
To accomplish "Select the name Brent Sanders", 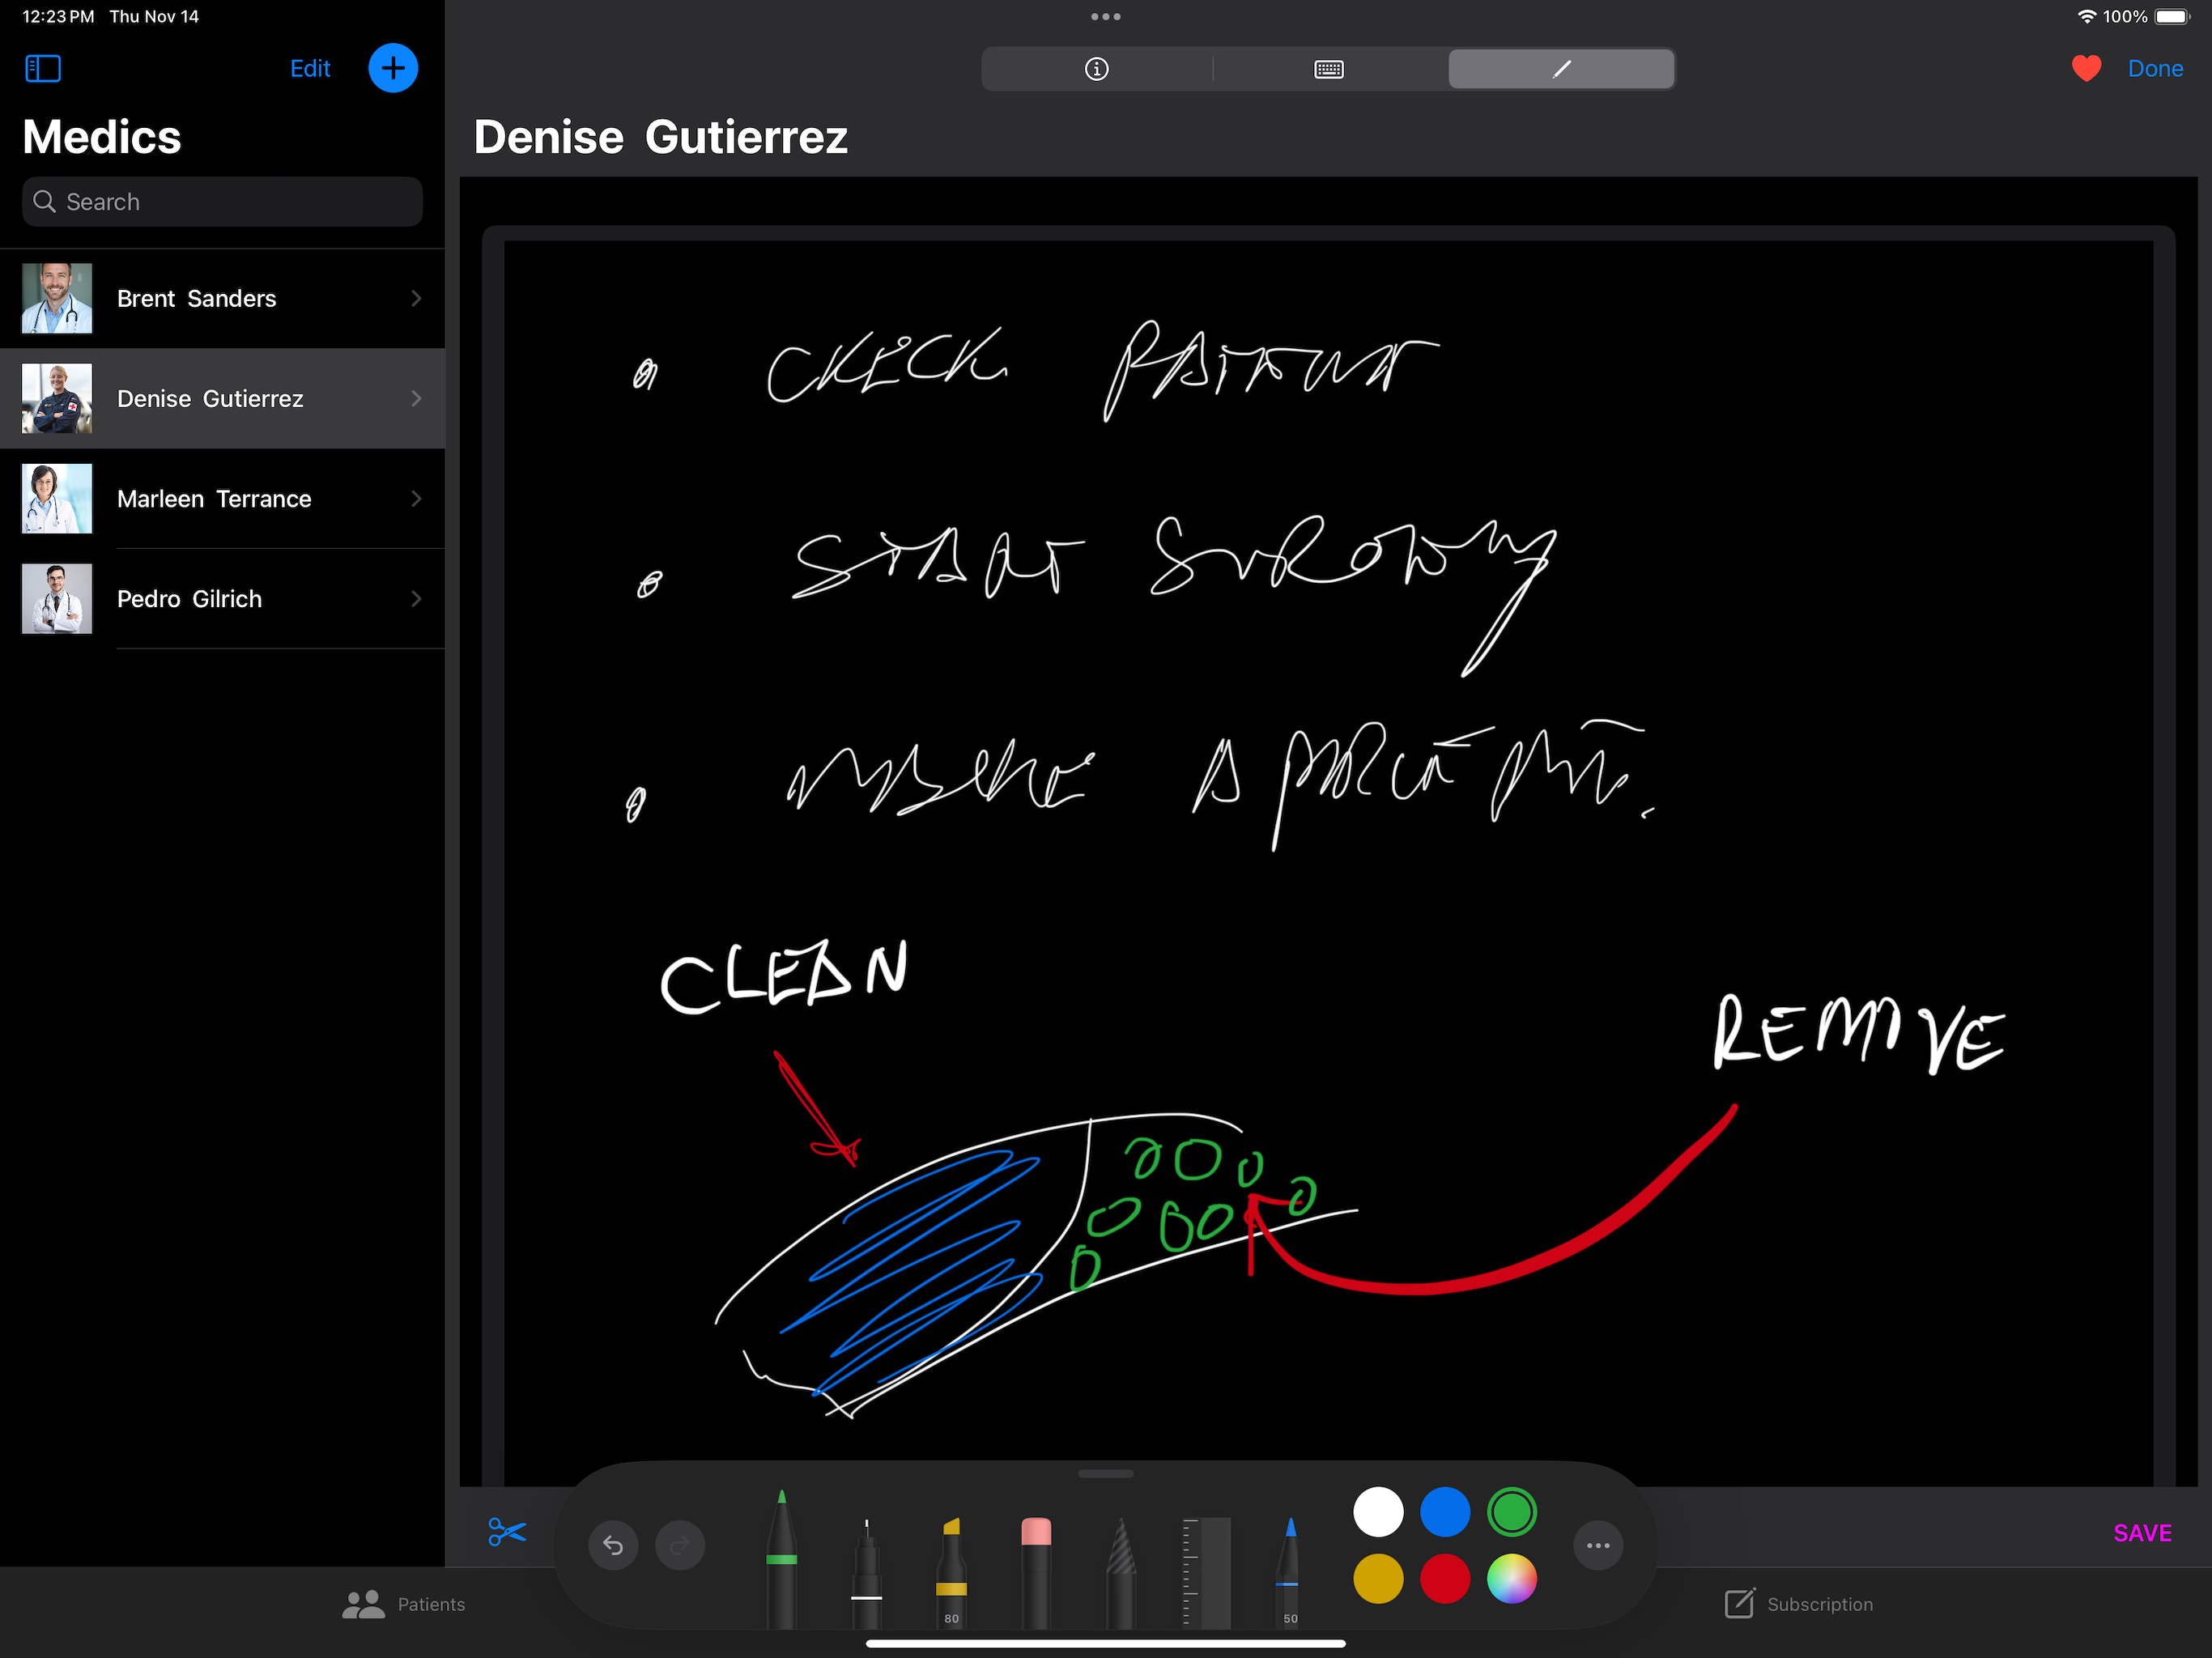I will tap(197, 298).
